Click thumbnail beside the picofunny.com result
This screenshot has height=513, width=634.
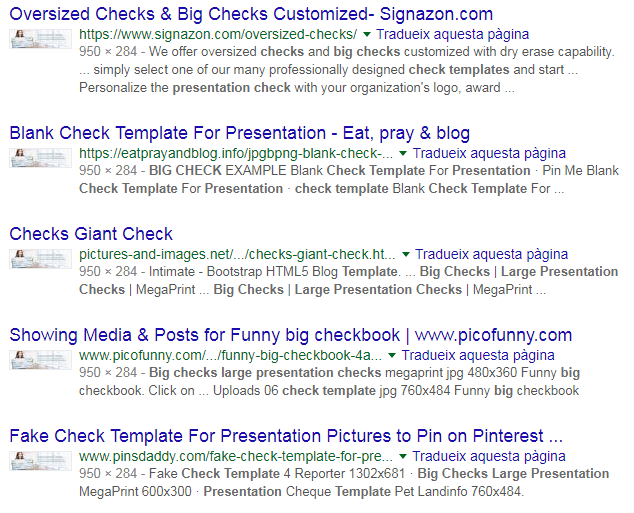coord(40,360)
